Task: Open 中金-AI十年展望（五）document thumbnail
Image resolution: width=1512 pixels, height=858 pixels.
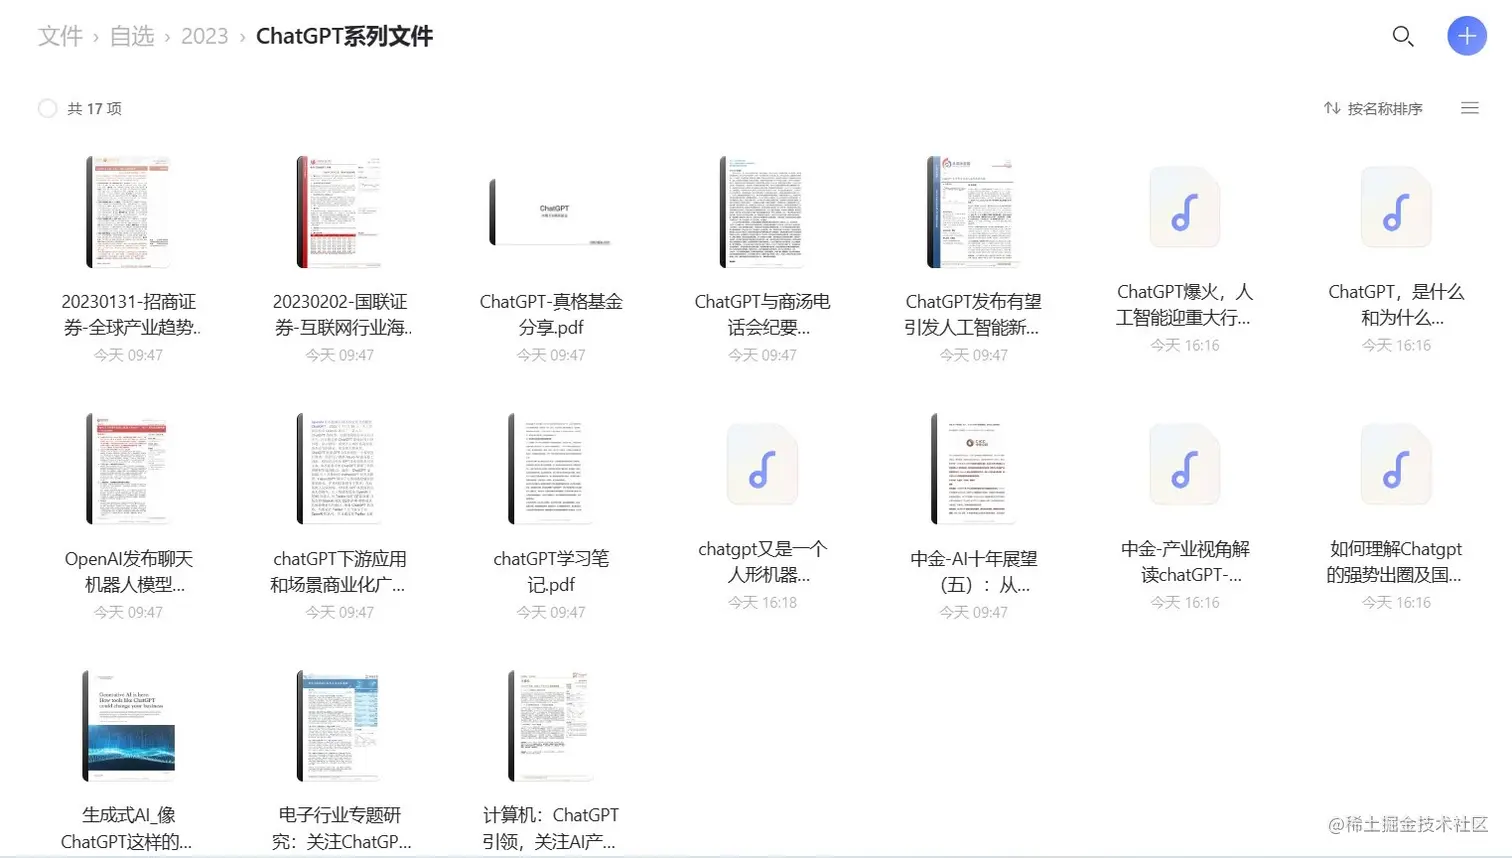Action: 973,469
